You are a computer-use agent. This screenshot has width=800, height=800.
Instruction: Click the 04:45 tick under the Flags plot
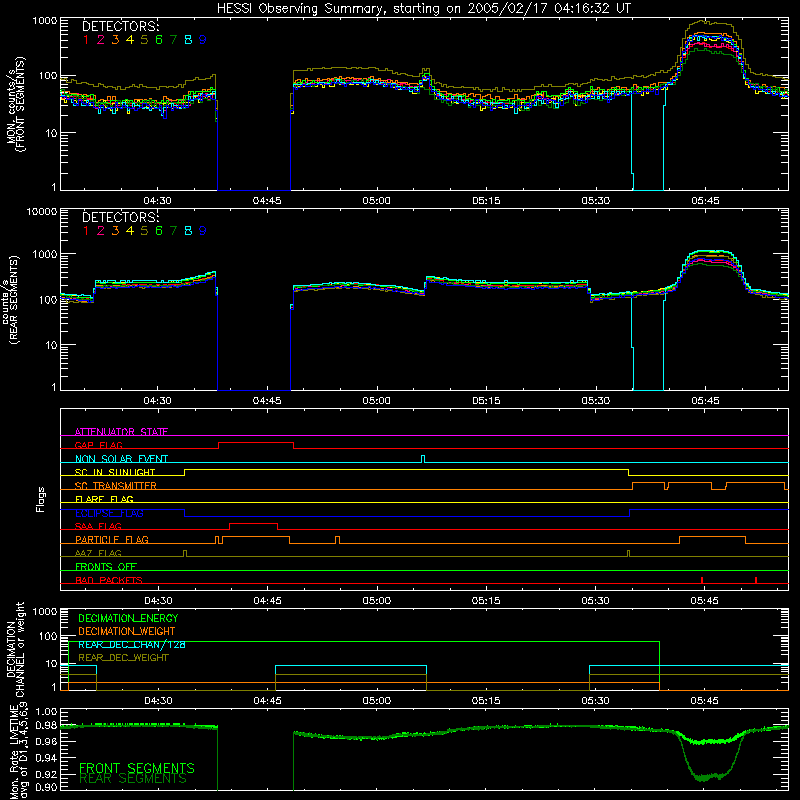(x=267, y=601)
